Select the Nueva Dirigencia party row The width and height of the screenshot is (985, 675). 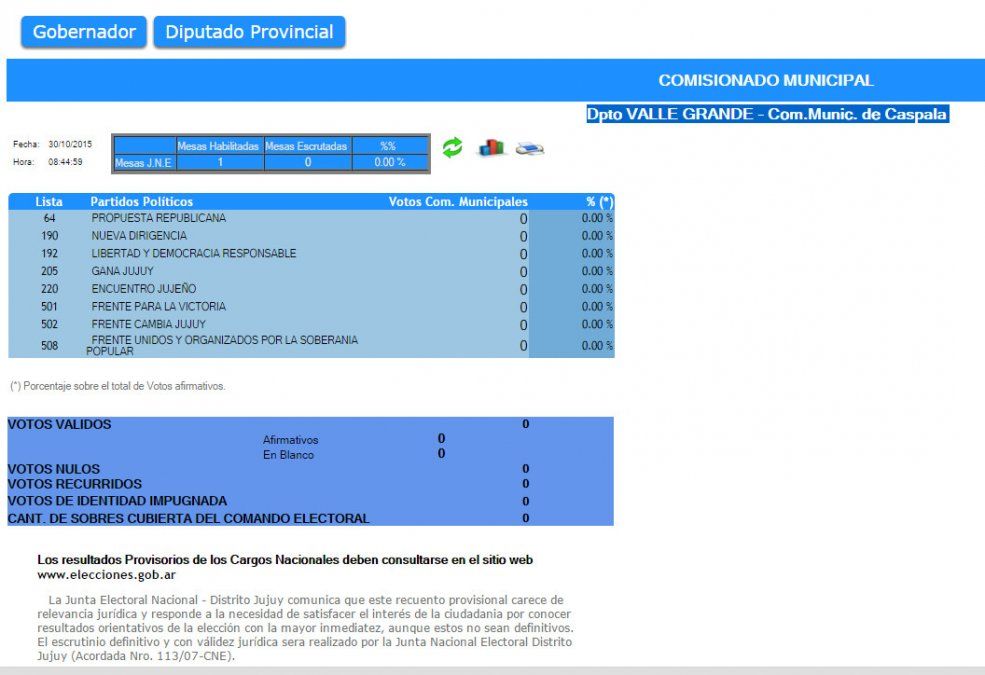pyautogui.click(x=139, y=236)
